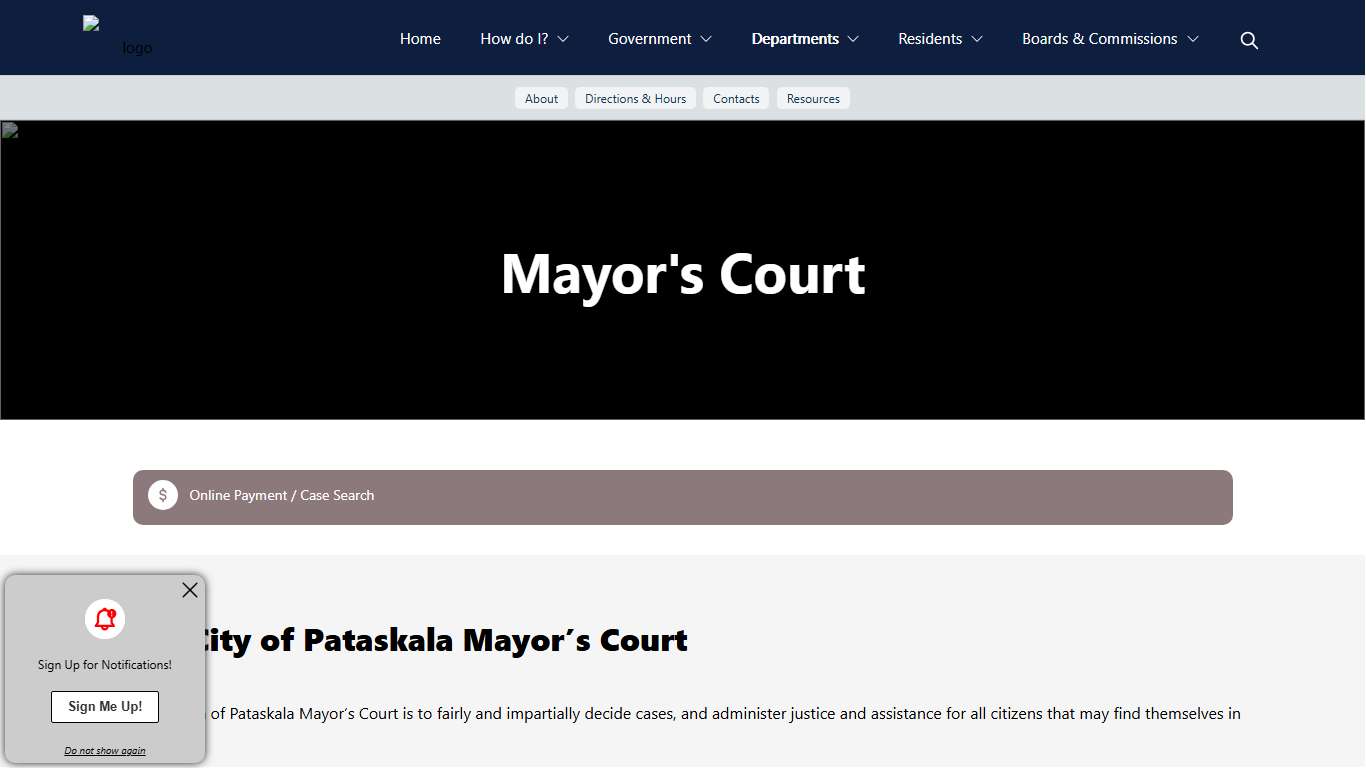Expand the Boards & Commissions menu
The height and width of the screenshot is (768, 1366).
[1109, 38]
